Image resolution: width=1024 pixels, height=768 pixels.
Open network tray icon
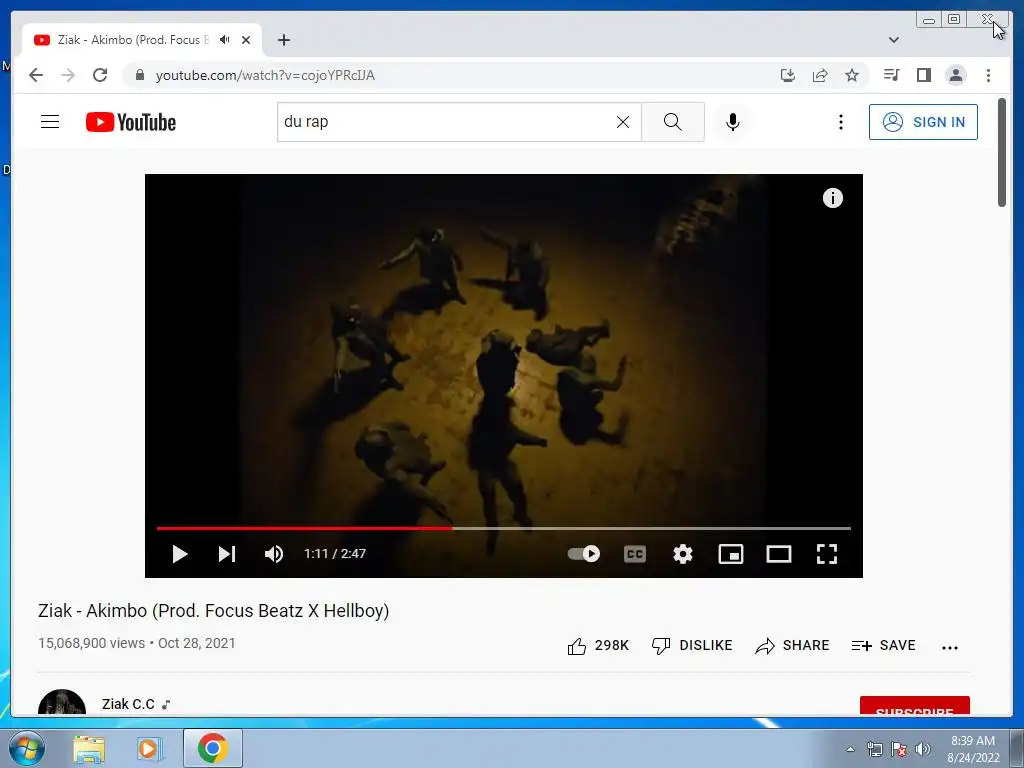[x=874, y=749]
